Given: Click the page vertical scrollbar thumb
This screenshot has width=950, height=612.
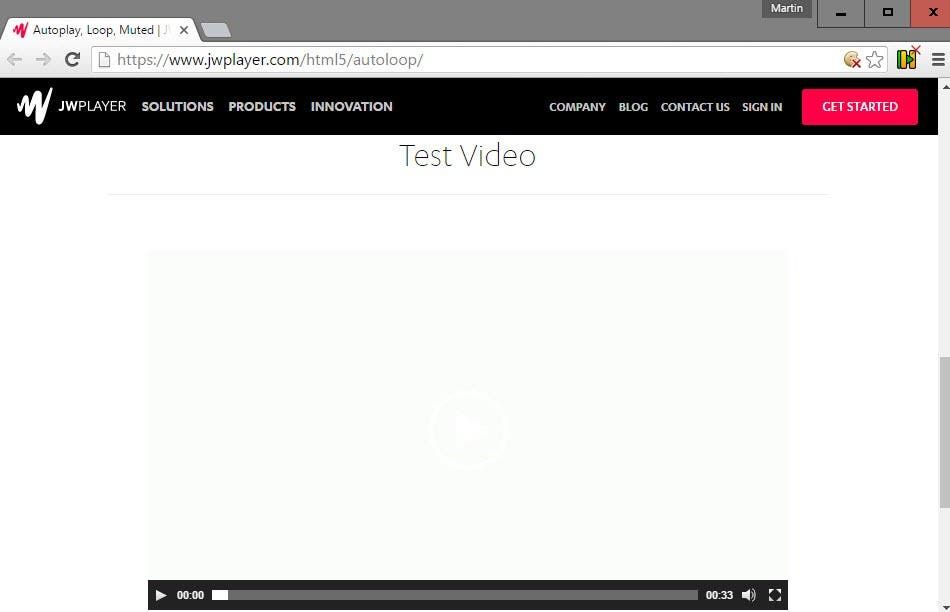Looking at the screenshot, I should point(945,432).
